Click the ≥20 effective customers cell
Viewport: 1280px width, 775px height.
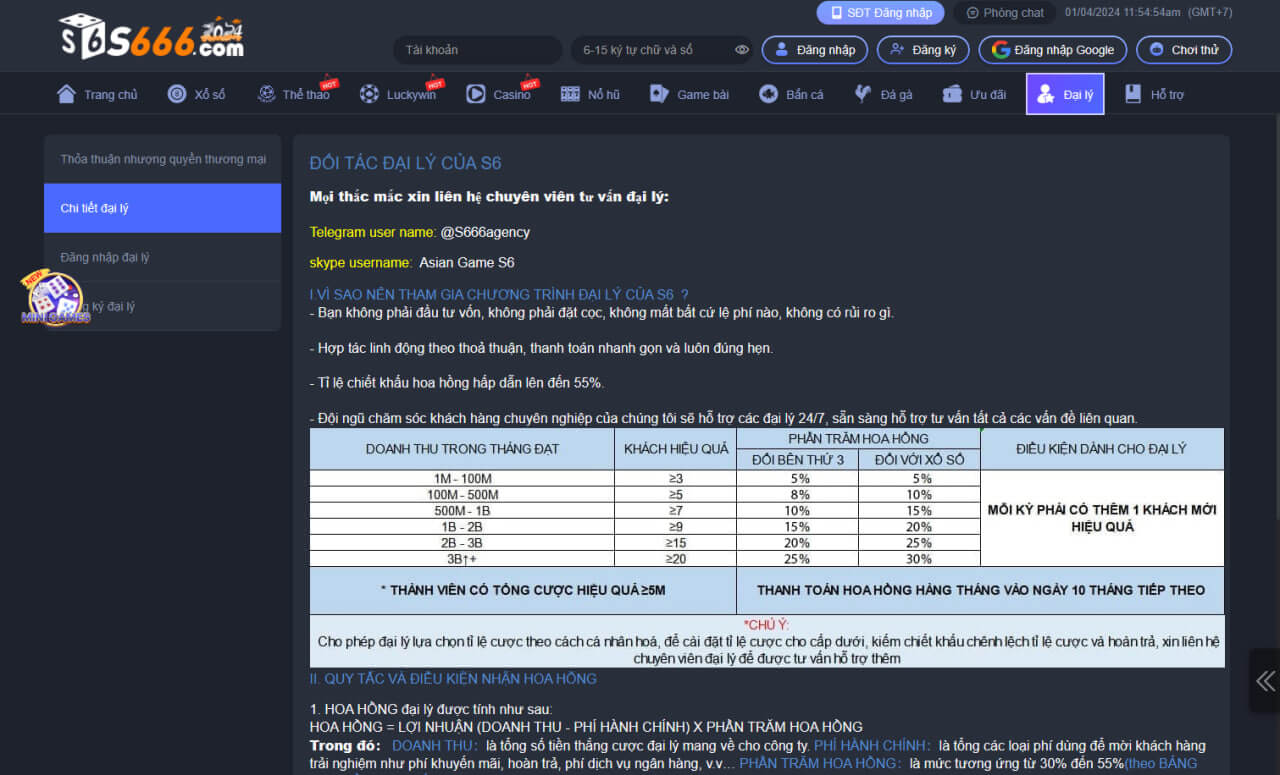click(676, 558)
